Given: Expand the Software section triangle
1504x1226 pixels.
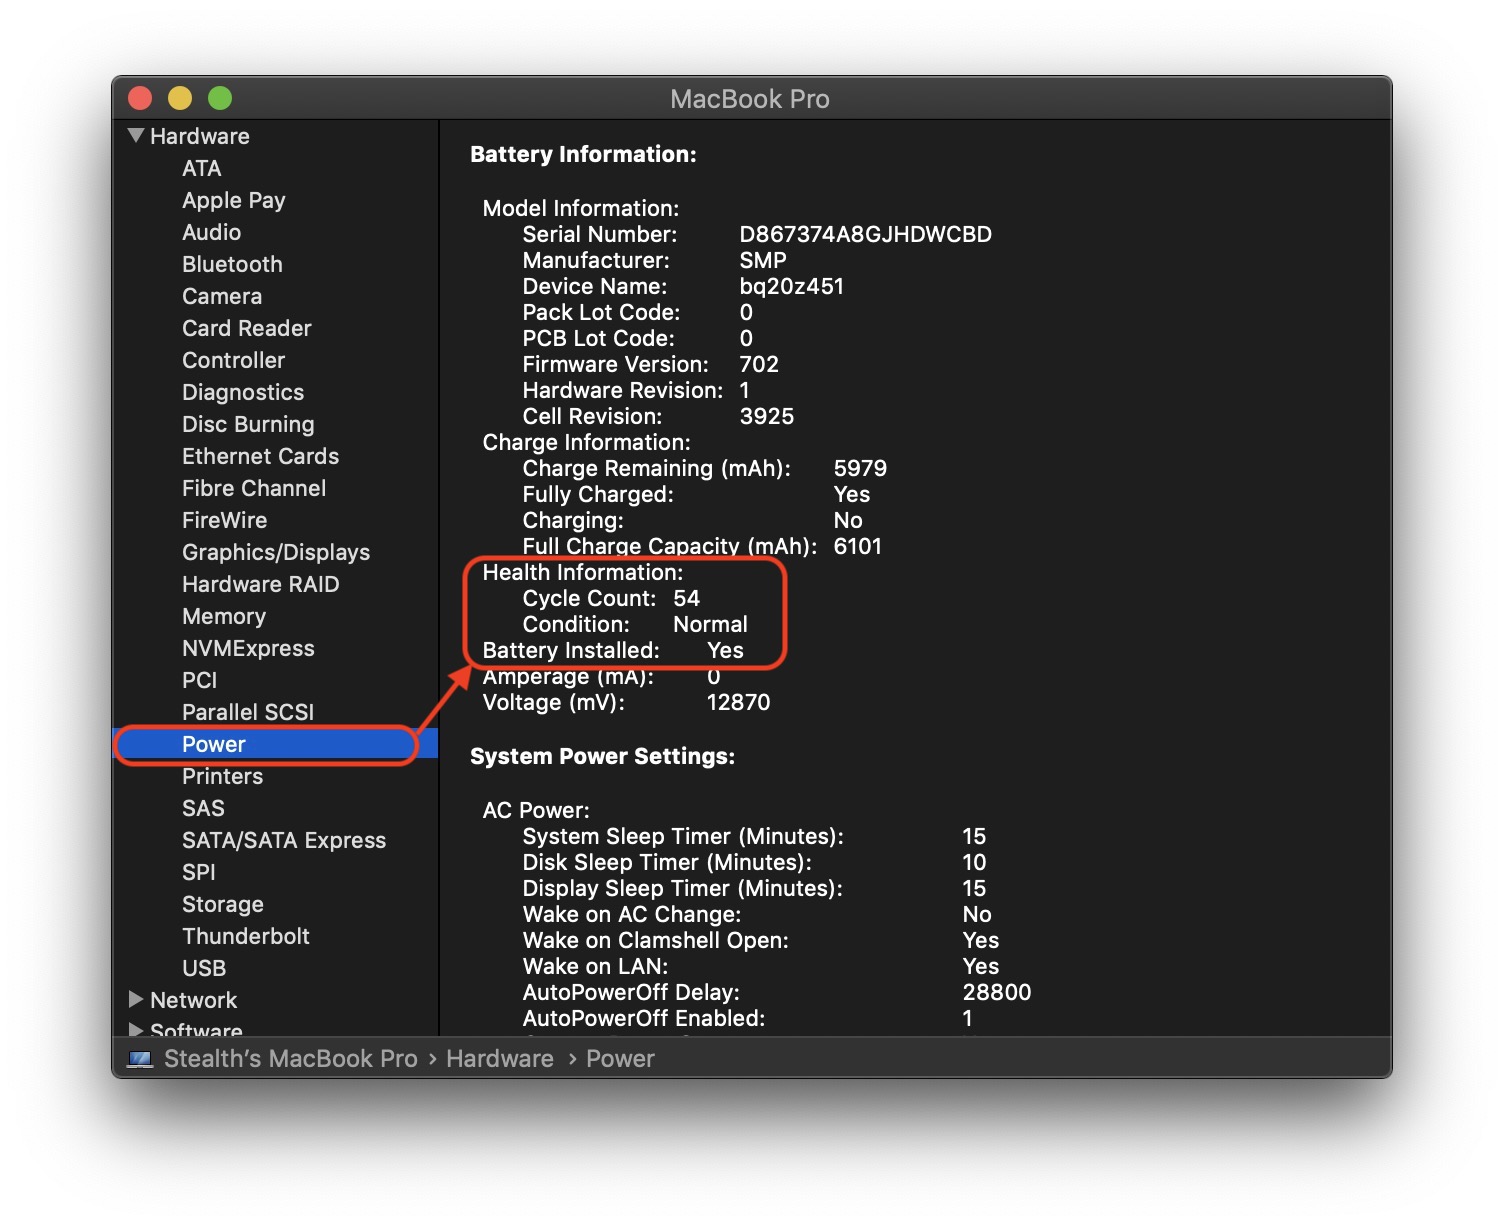Looking at the screenshot, I should click(x=136, y=1029).
